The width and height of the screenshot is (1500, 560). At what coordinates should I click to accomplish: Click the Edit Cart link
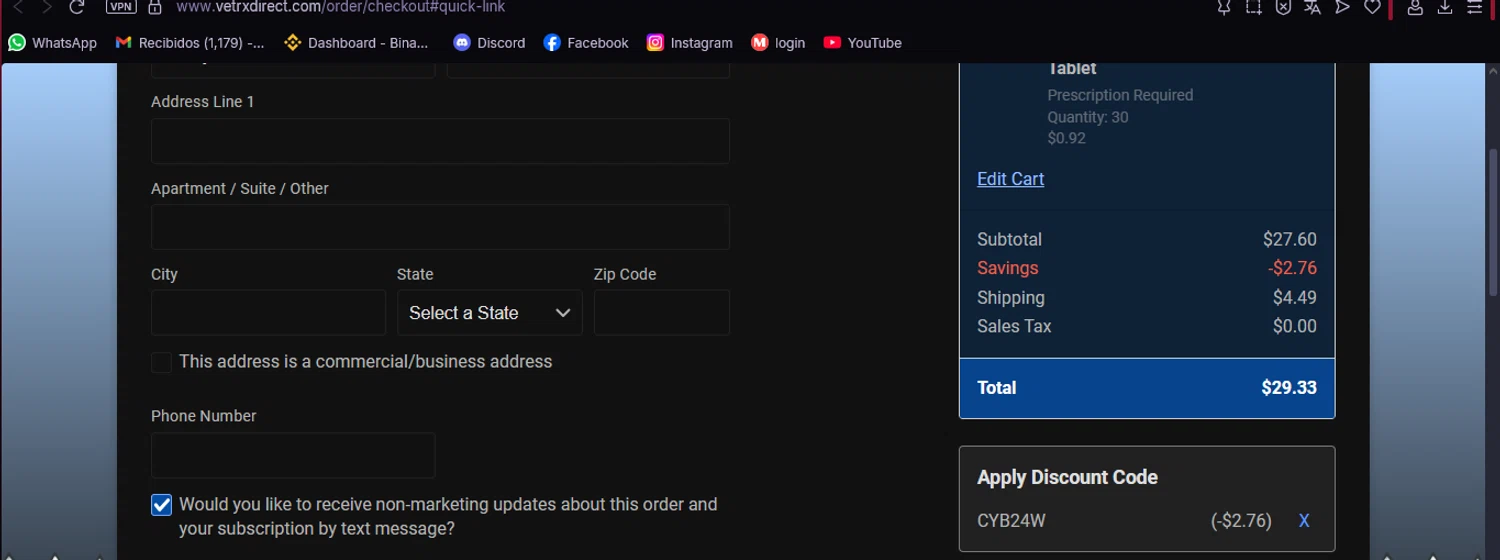(x=1010, y=179)
